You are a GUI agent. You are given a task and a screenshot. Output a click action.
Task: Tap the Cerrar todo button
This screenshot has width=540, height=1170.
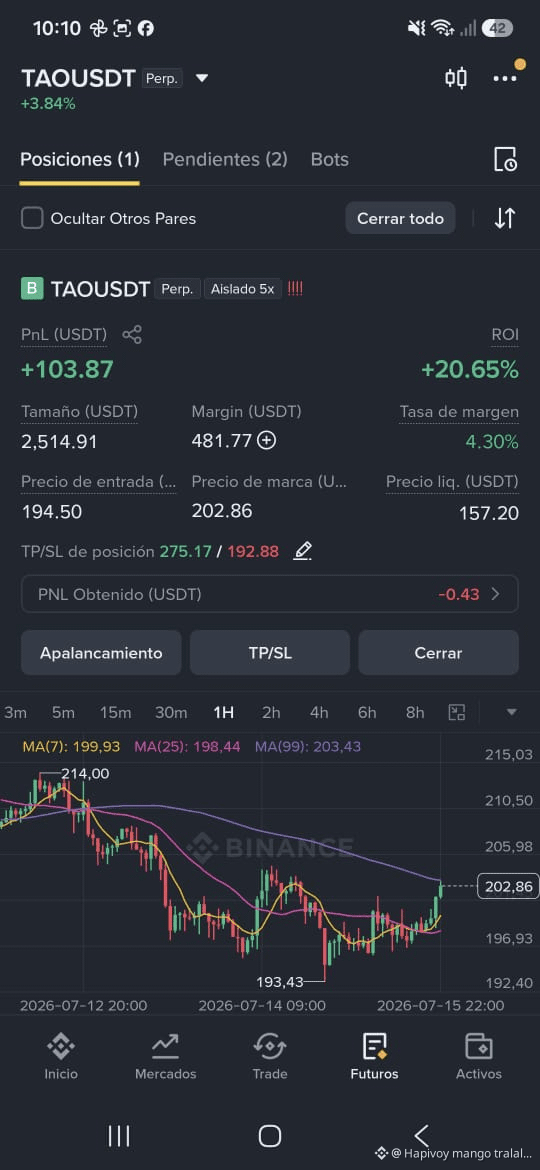(x=401, y=219)
